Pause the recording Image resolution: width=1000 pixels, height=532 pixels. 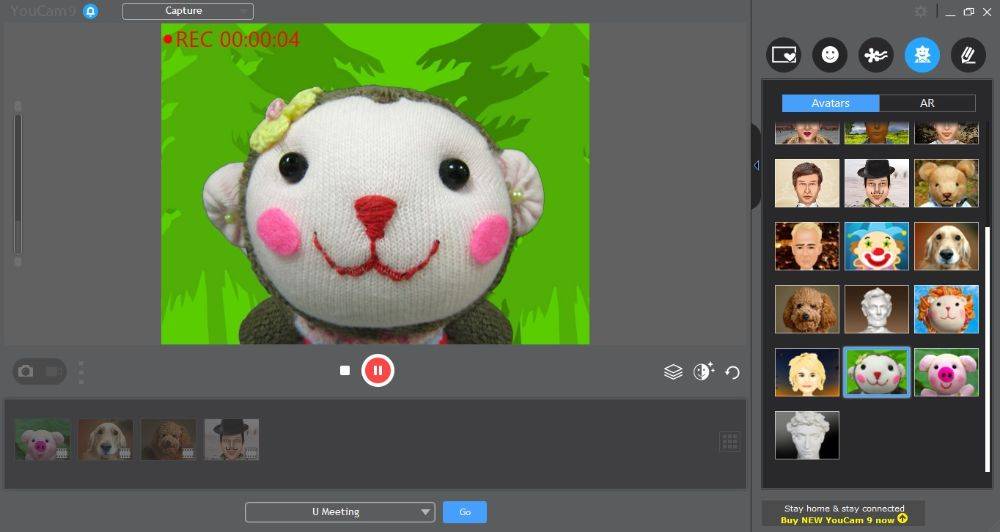[378, 371]
